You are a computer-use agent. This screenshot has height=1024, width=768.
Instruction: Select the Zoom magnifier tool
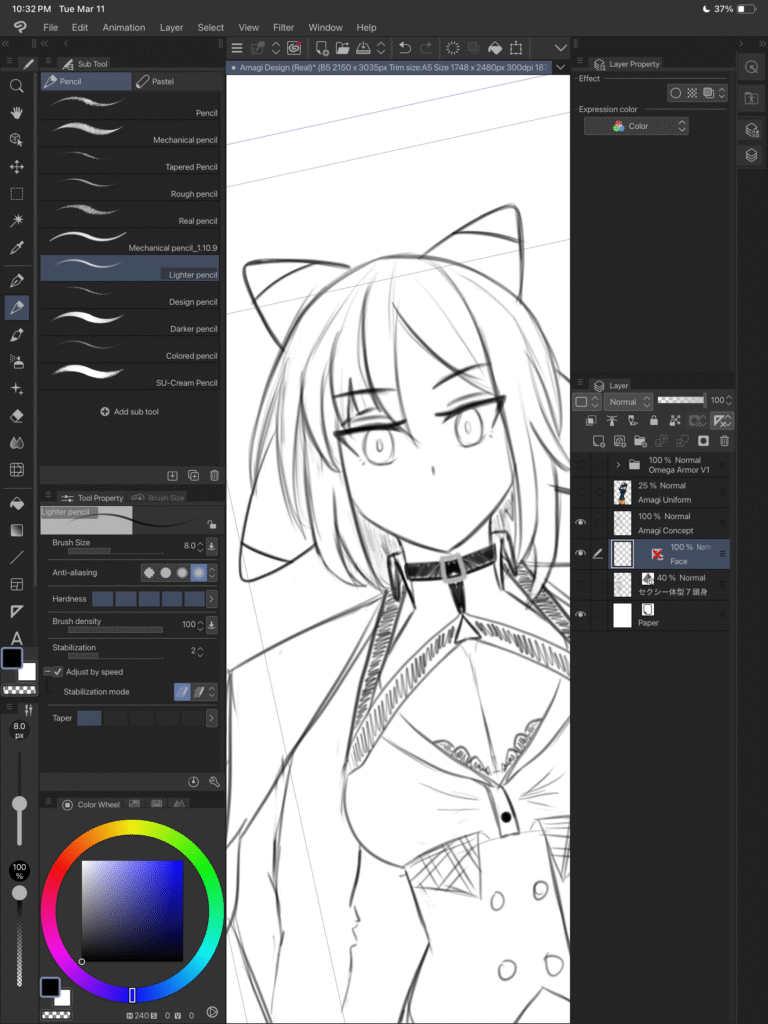point(17,86)
